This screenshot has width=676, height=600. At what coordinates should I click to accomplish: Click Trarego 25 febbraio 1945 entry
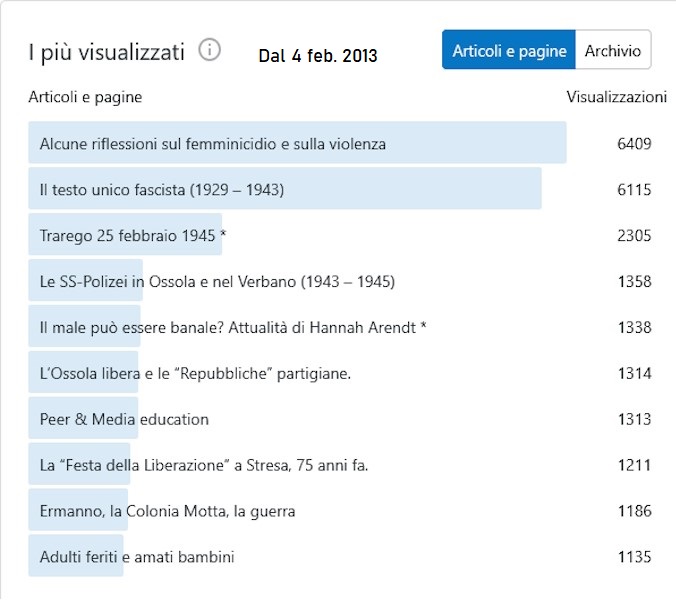(x=133, y=236)
